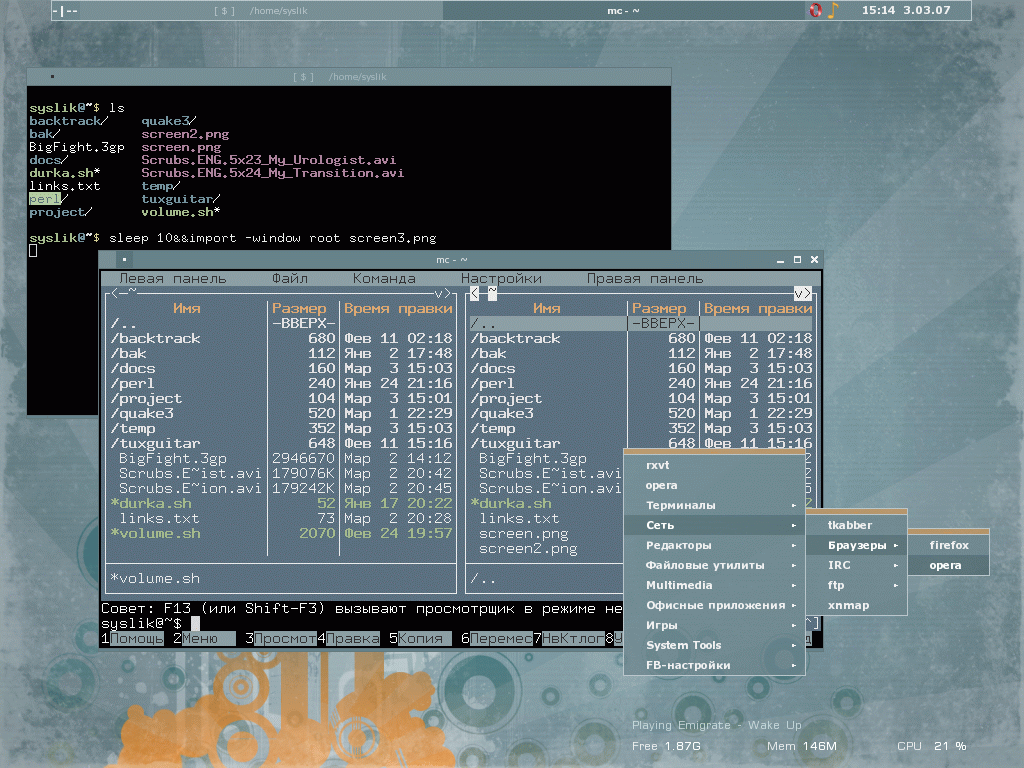The width and height of the screenshot is (1024, 768).
Task: Sort left panel by the Имя column header
Action: point(187,308)
